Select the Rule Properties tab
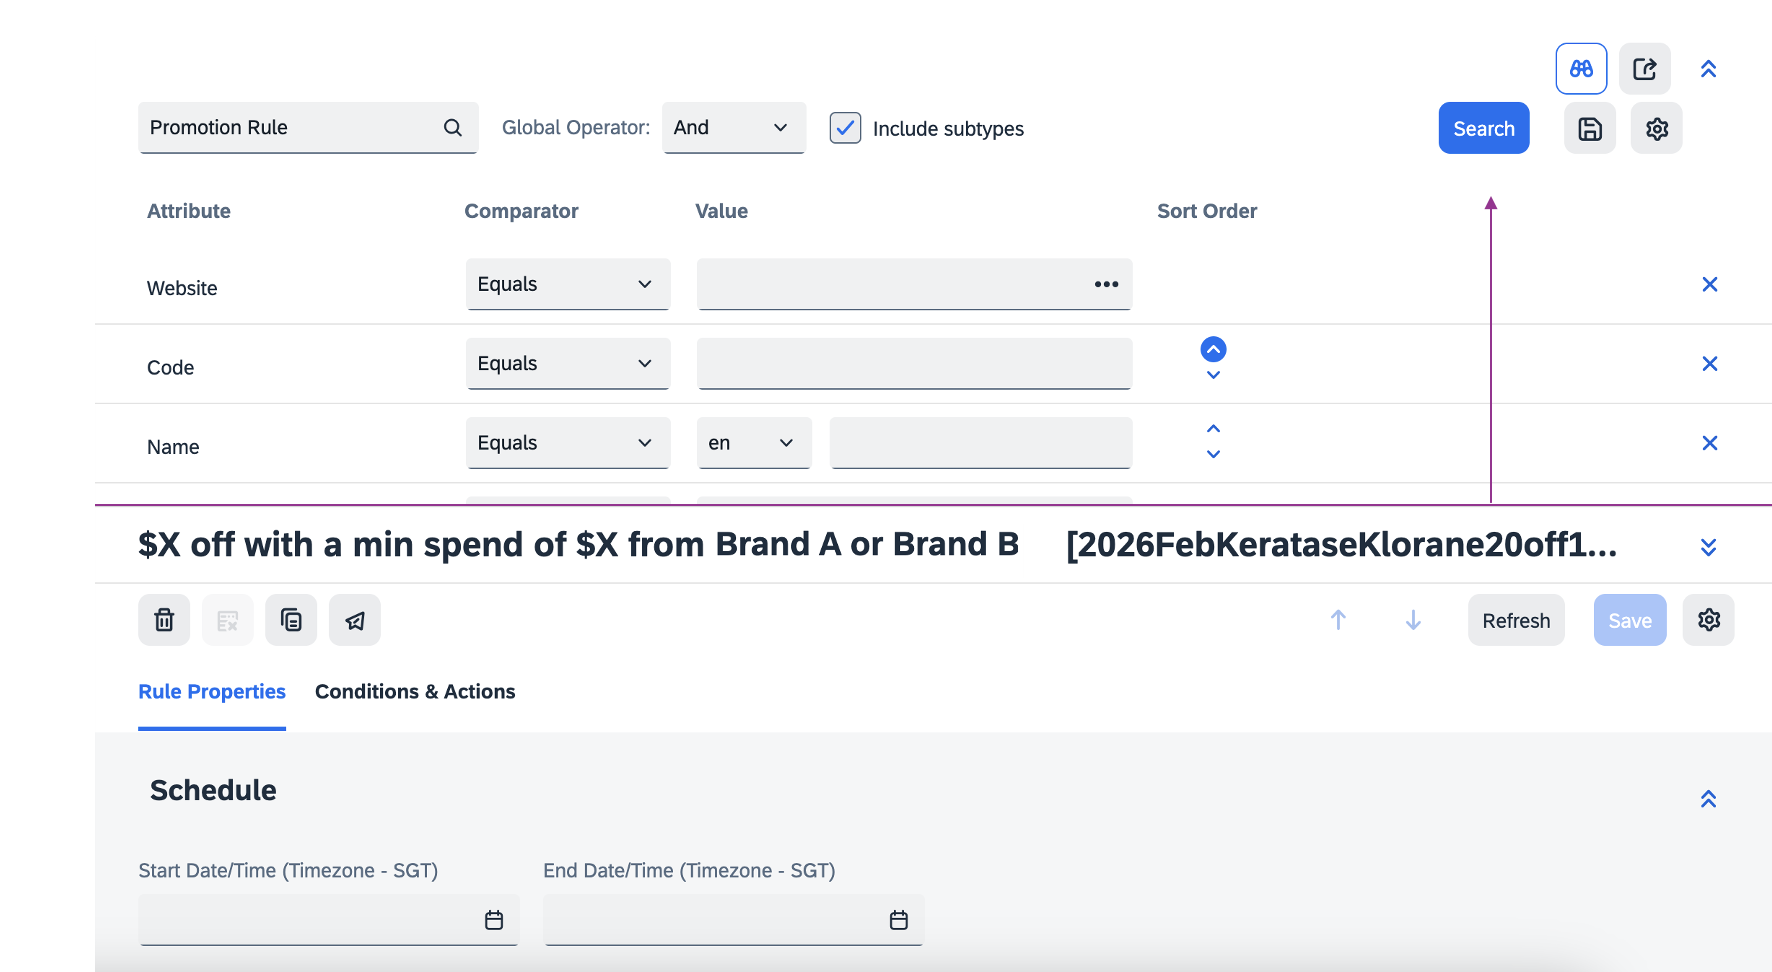 [x=212, y=692]
